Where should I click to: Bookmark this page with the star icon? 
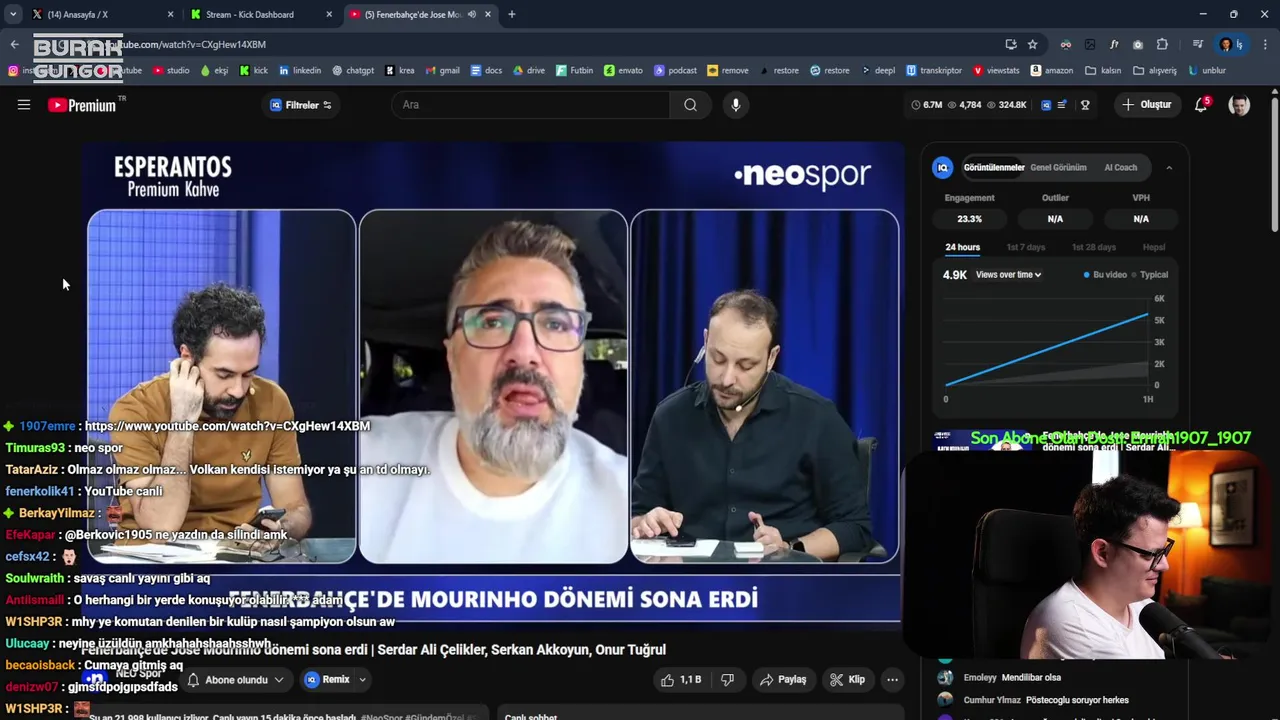(x=1033, y=44)
